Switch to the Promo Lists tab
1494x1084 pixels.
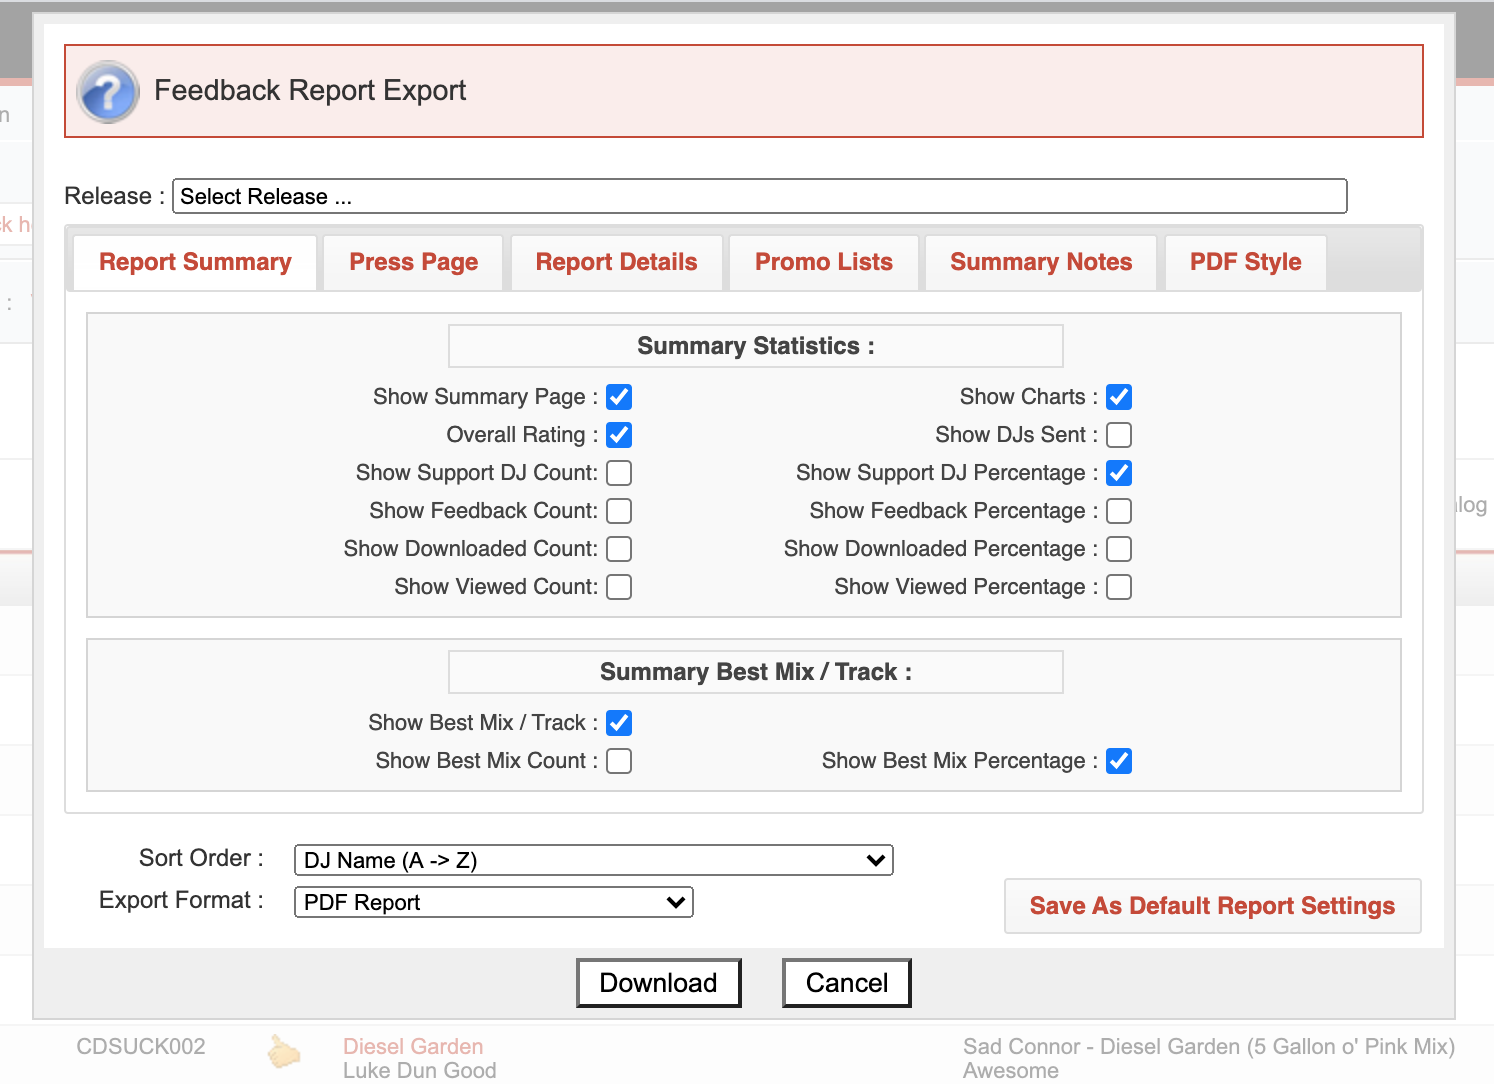point(823,262)
